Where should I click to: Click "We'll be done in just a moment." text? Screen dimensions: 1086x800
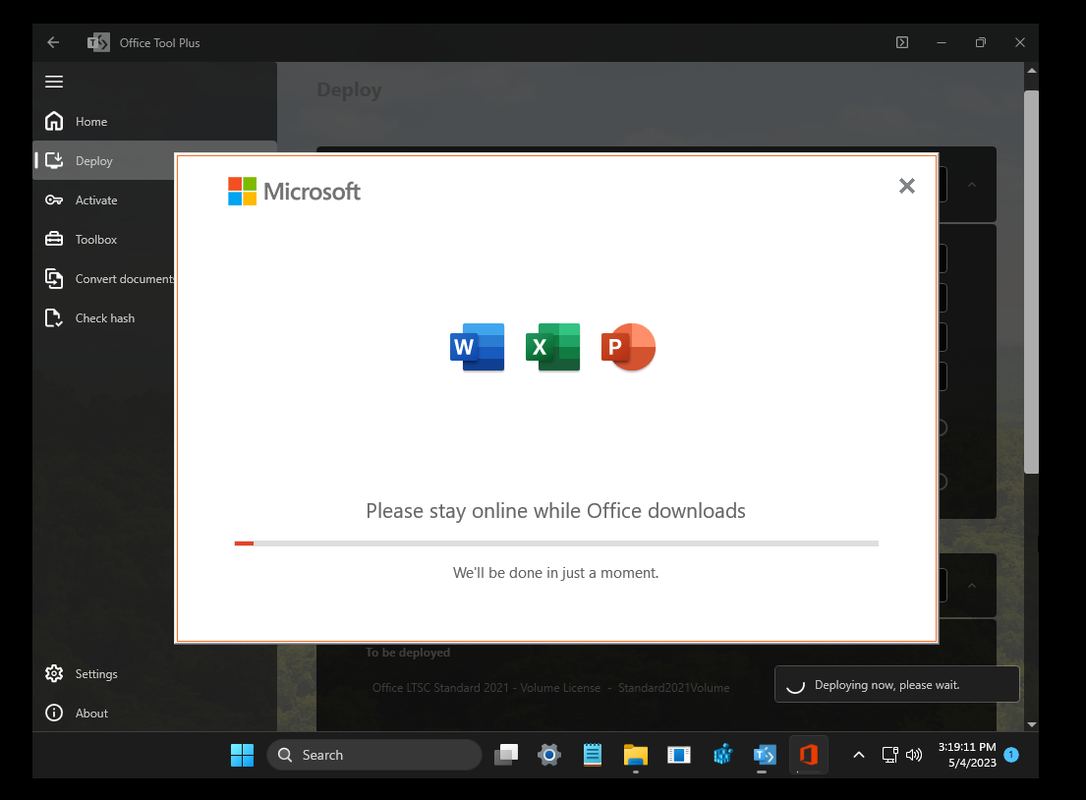click(x=555, y=573)
